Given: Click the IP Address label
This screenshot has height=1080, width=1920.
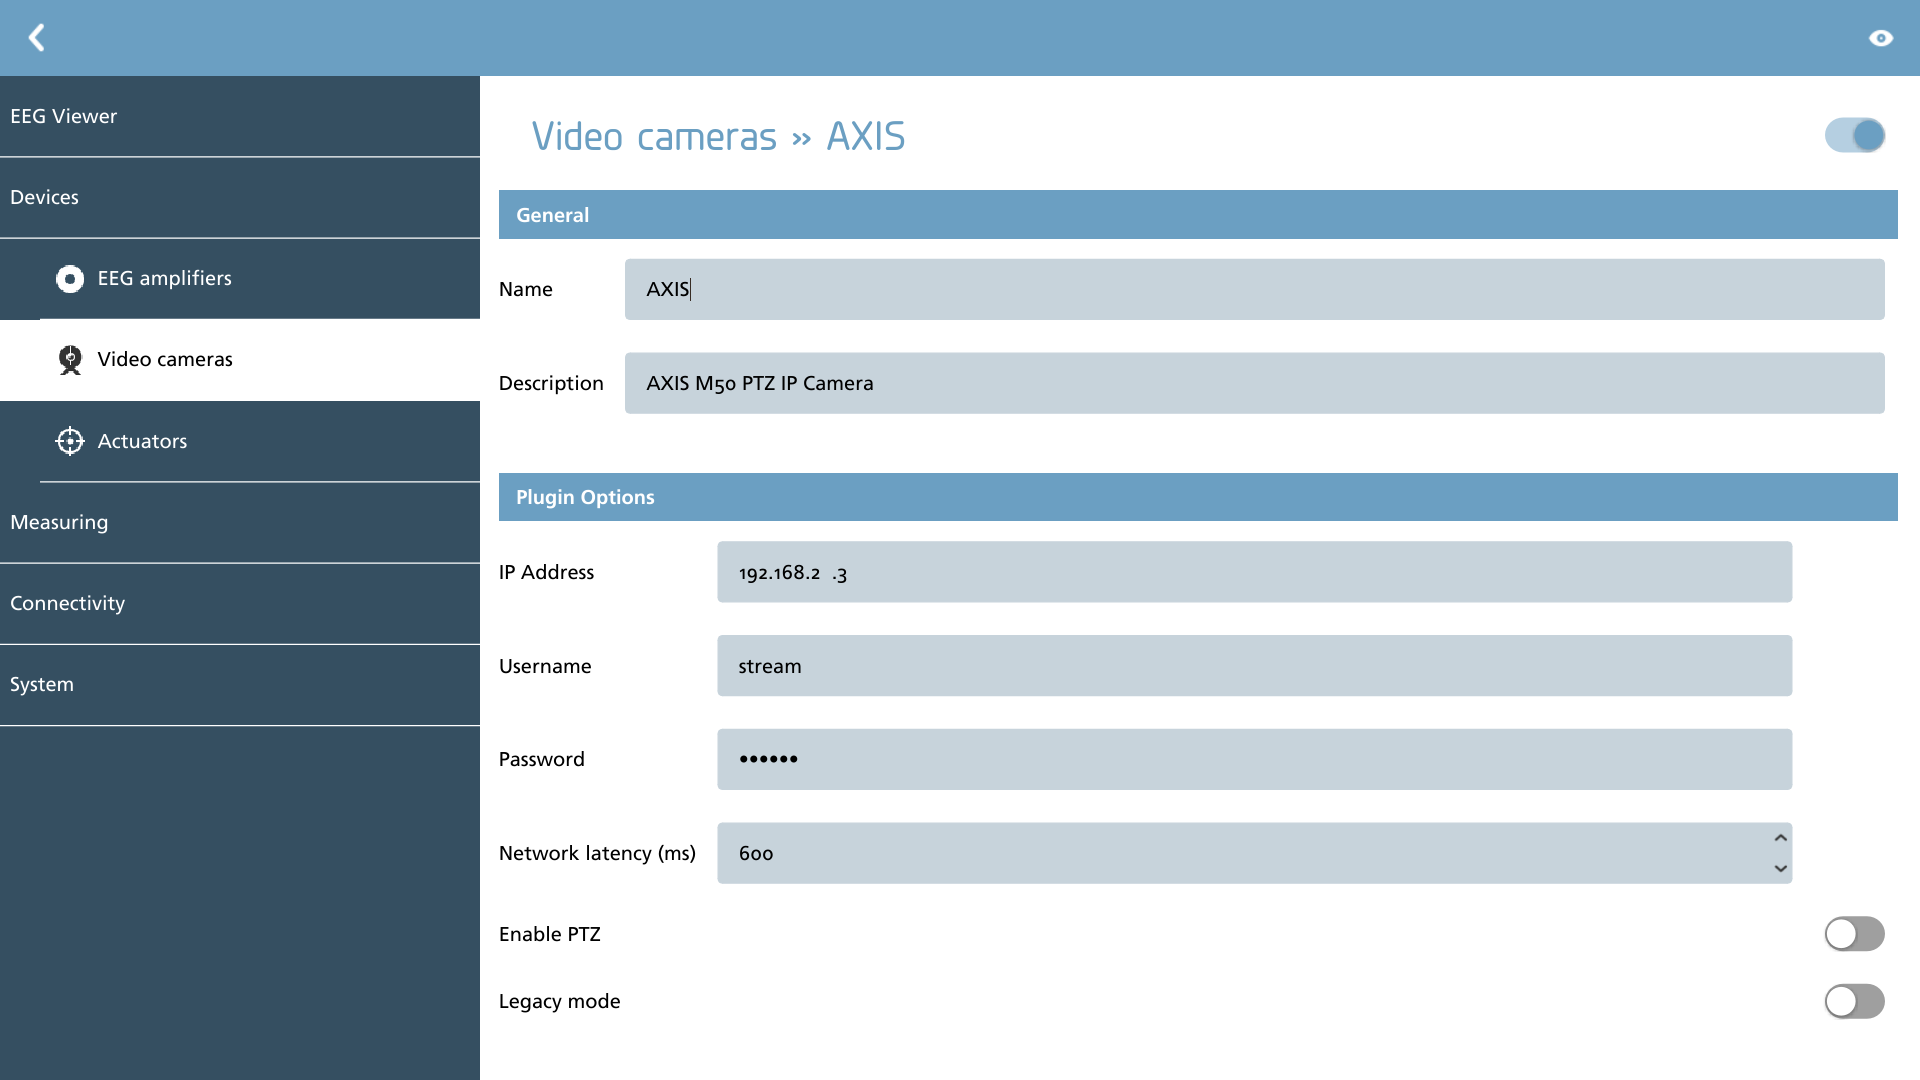Looking at the screenshot, I should (546, 572).
